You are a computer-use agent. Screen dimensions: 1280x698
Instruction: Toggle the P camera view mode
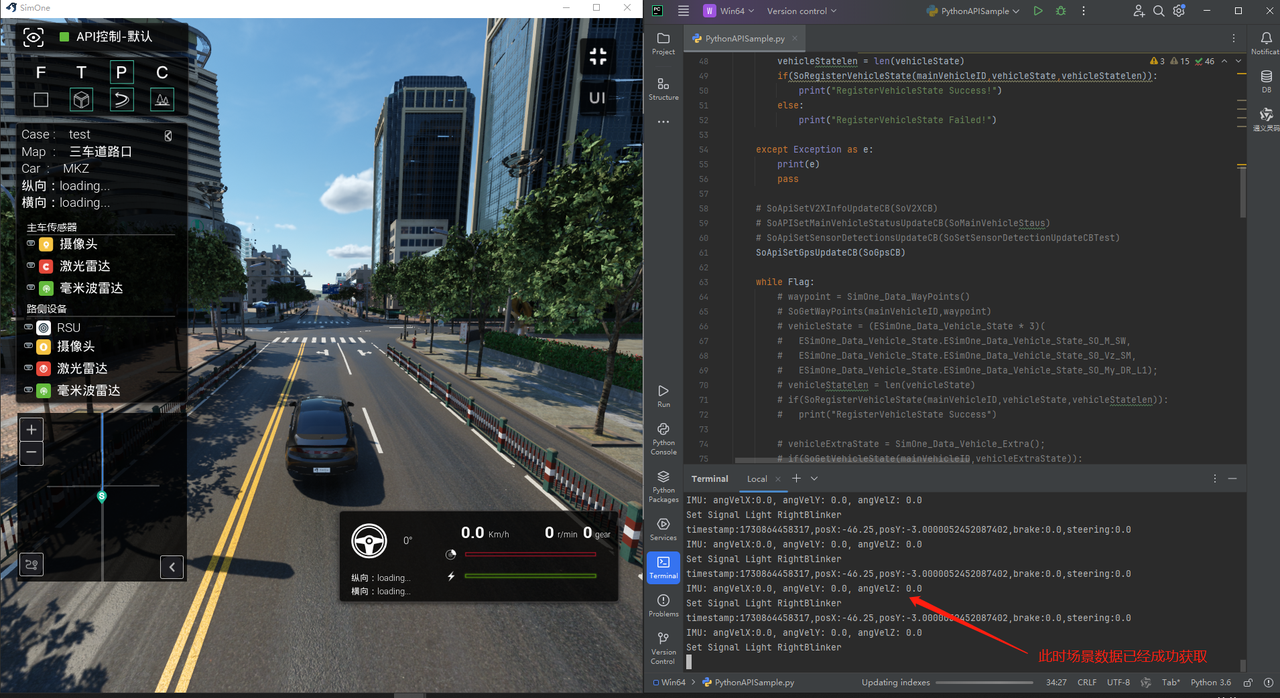pyautogui.click(x=121, y=72)
